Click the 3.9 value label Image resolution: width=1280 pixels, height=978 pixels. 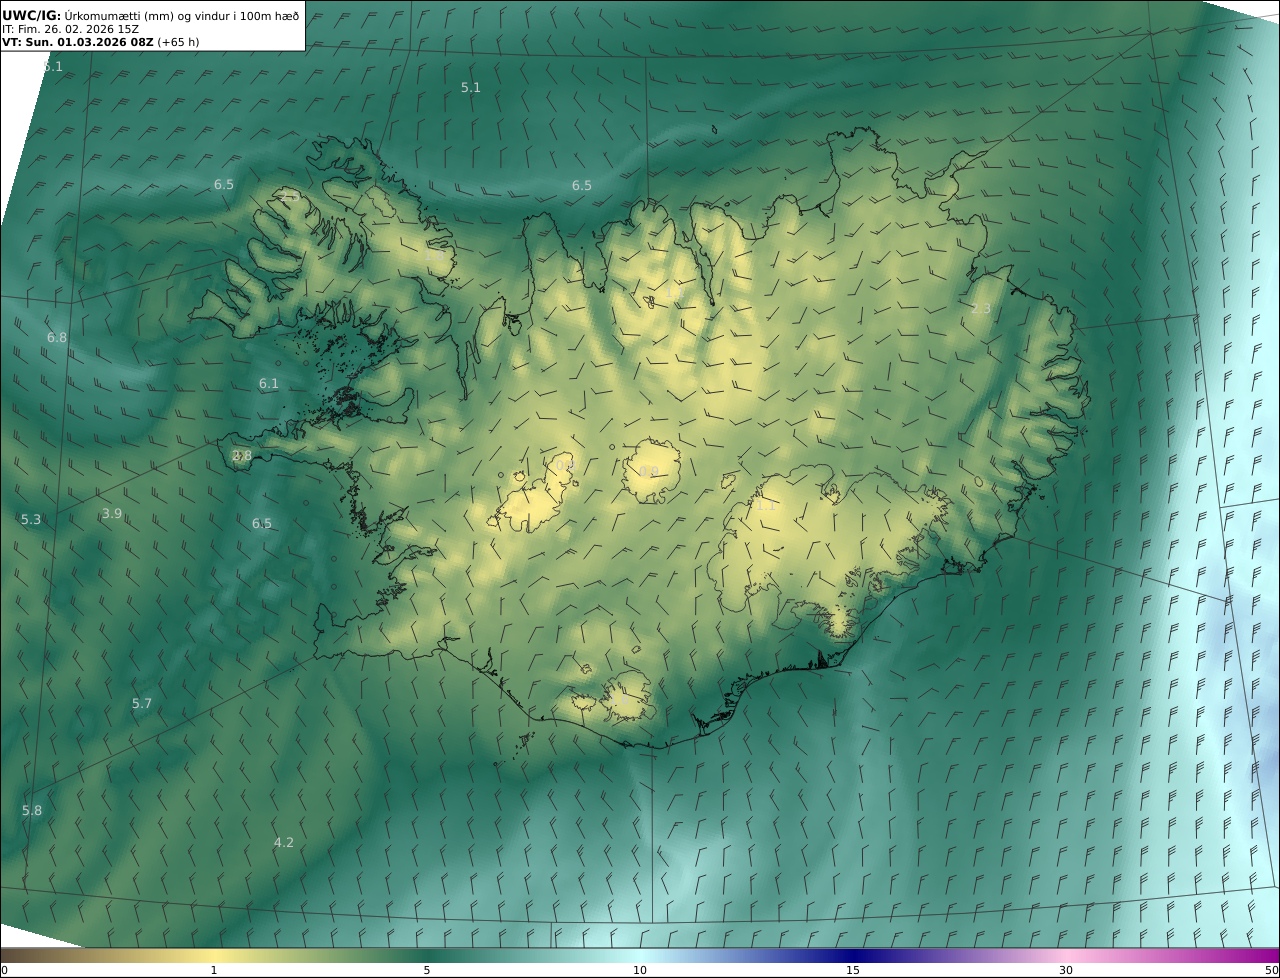pos(112,514)
